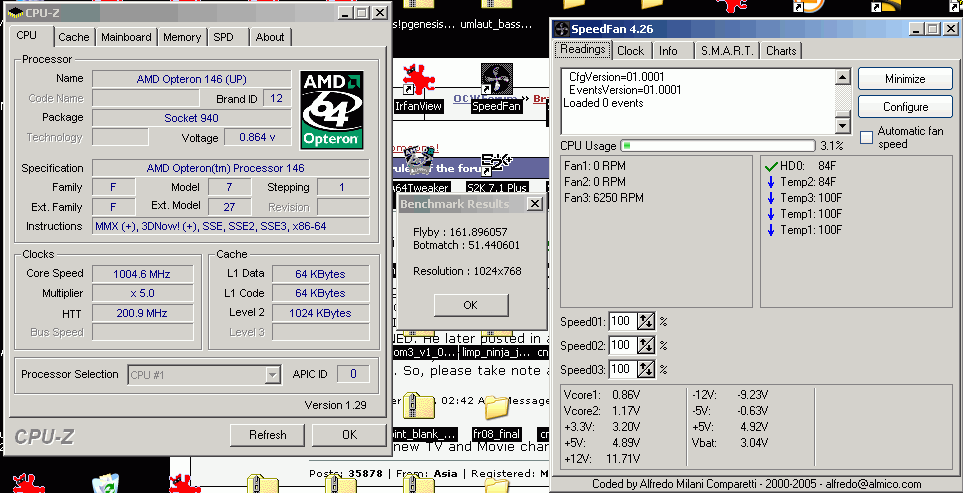963x493 pixels.
Task: Click the SpeedFan log scroll up arrow
Action: (843, 77)
